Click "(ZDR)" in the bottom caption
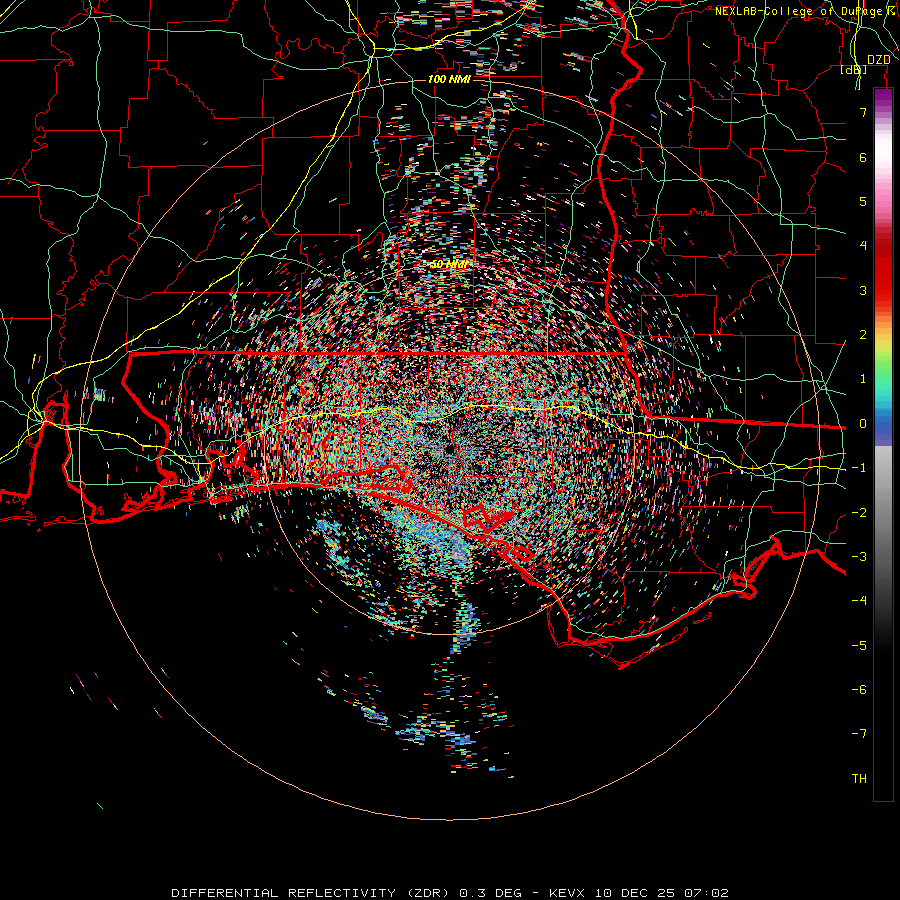 click(426, 893)
